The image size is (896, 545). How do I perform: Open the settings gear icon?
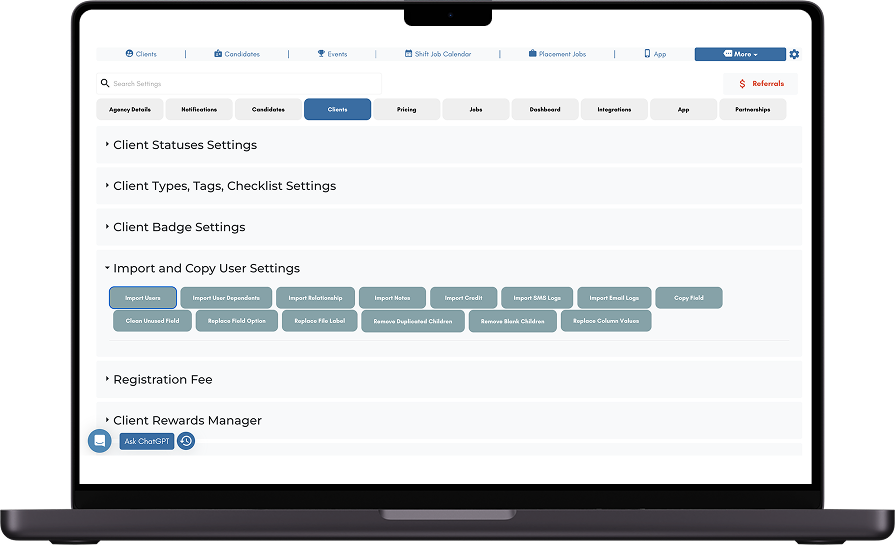794,54
